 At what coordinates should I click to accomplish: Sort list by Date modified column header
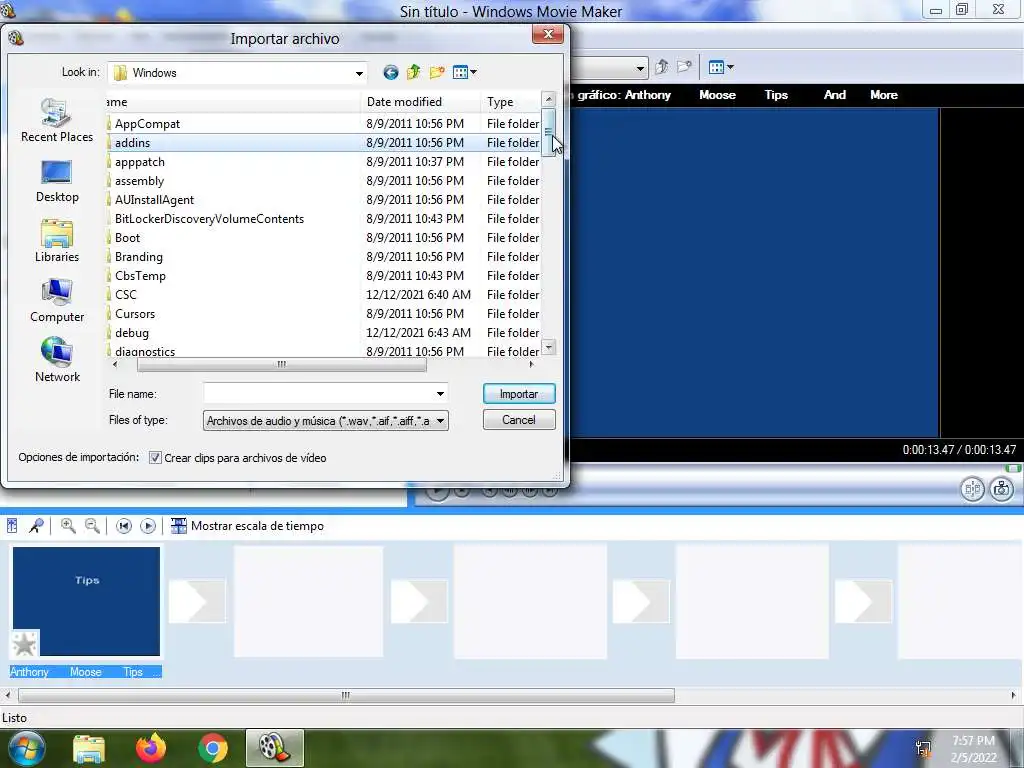coord(420,101)
